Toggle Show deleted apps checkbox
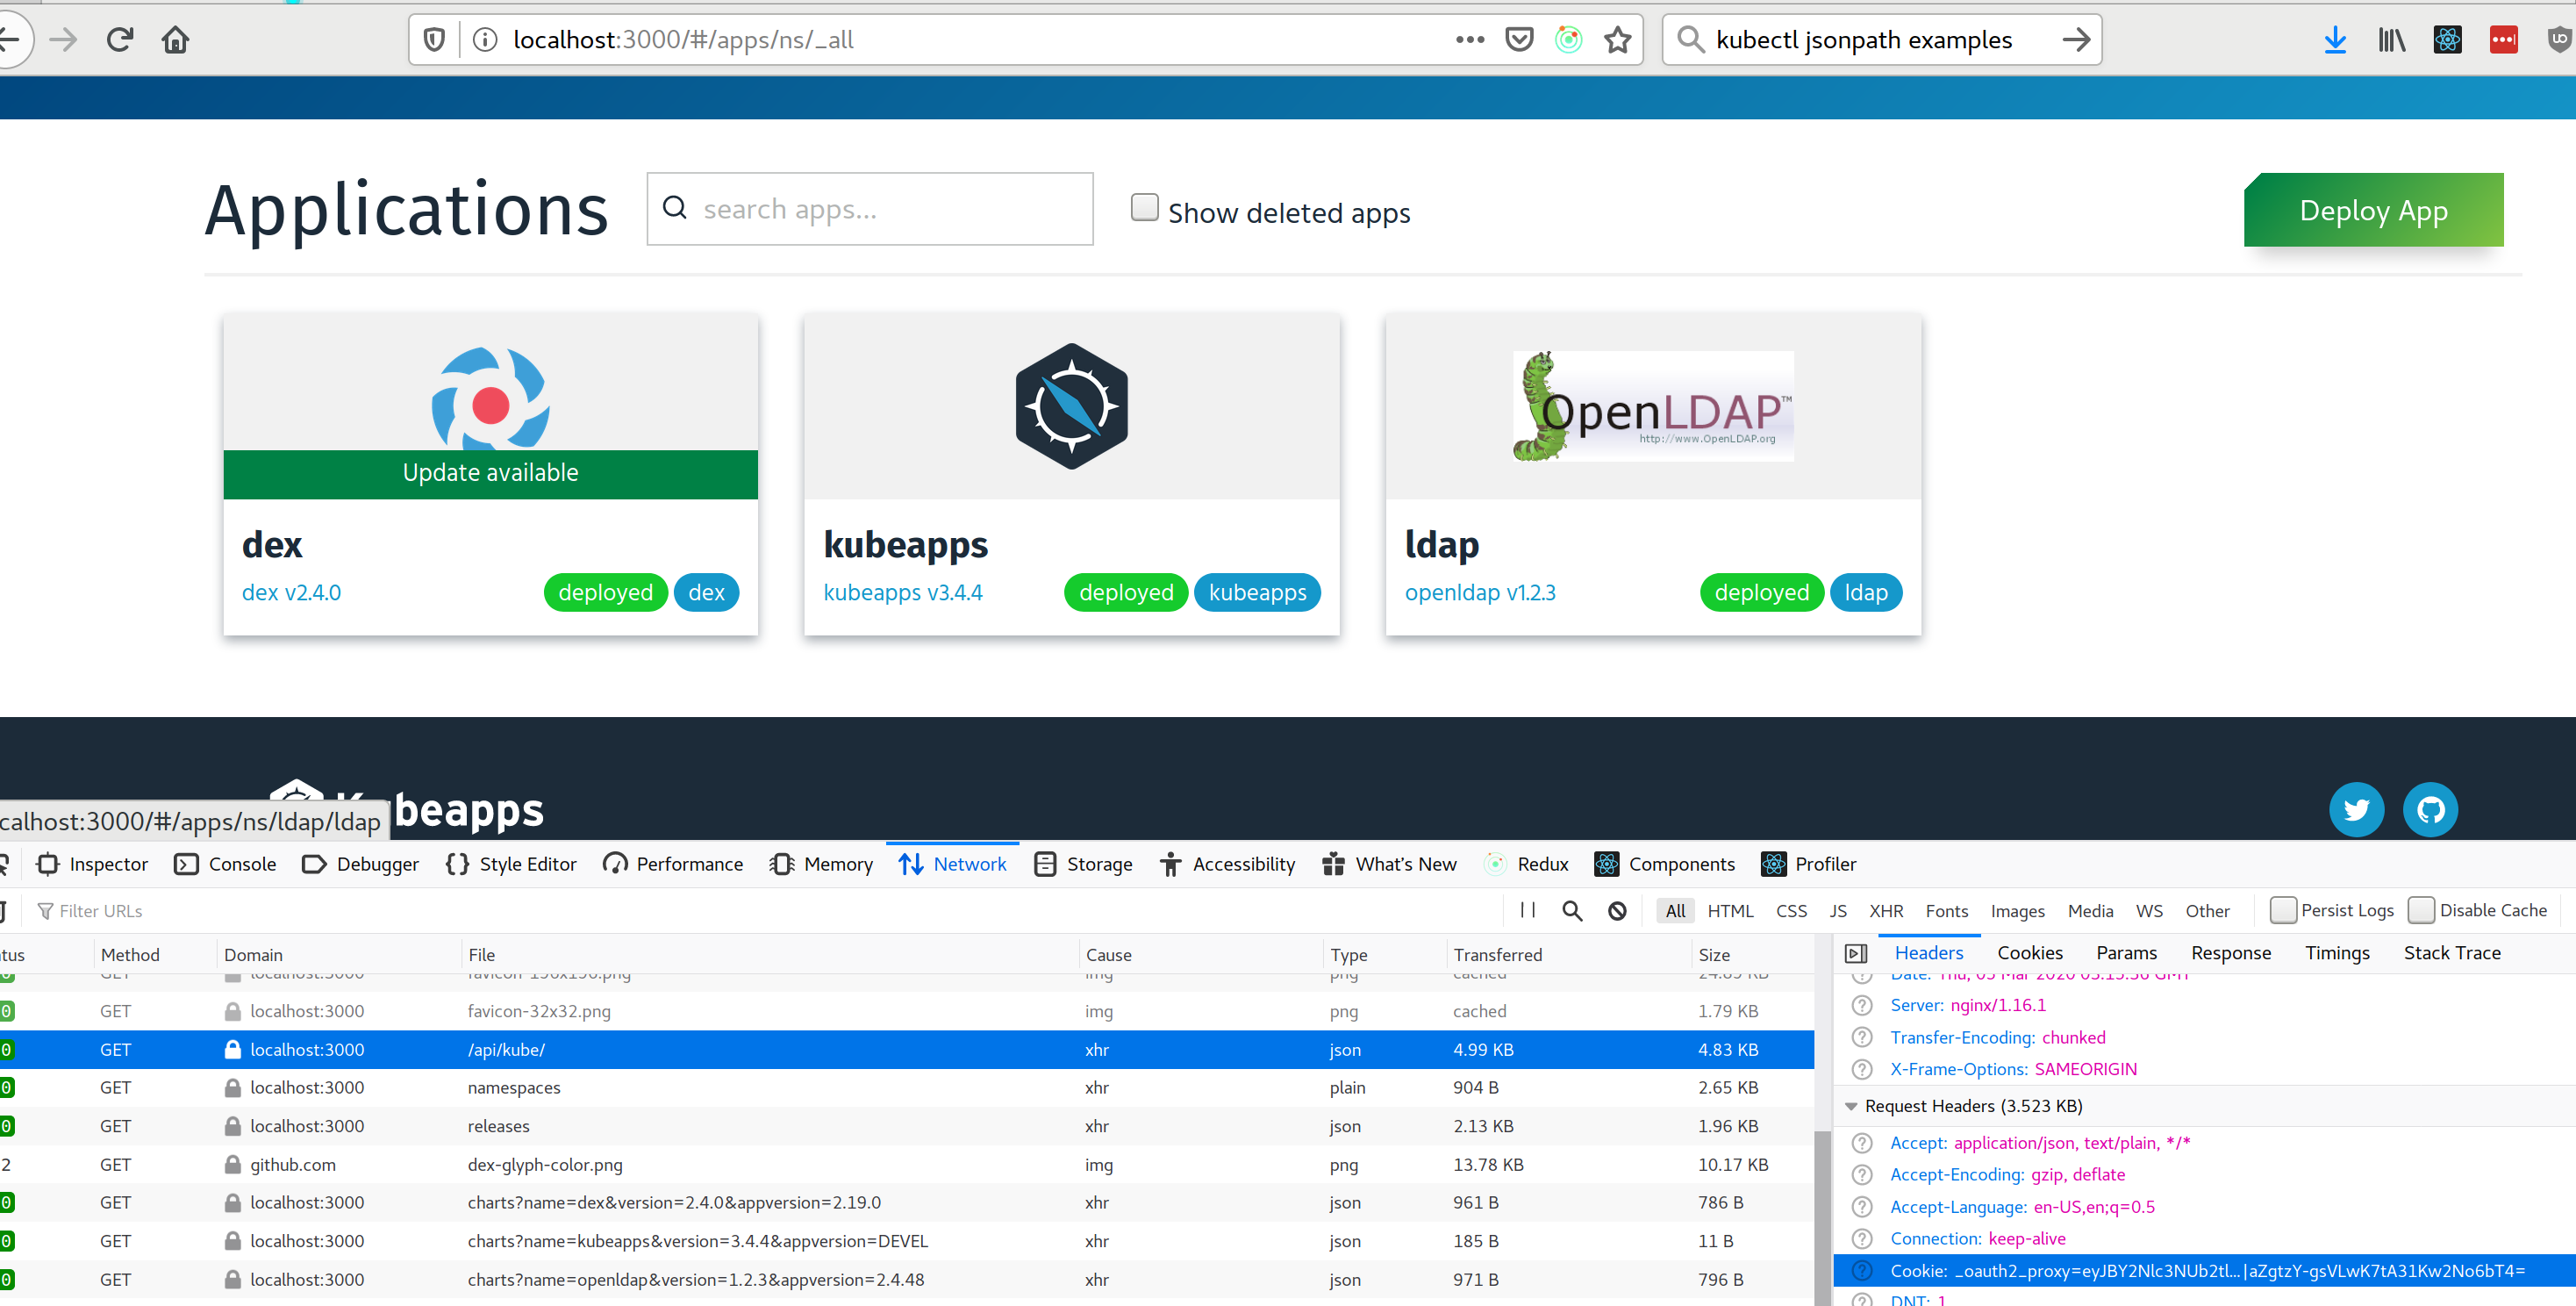 coord(1144,208)
